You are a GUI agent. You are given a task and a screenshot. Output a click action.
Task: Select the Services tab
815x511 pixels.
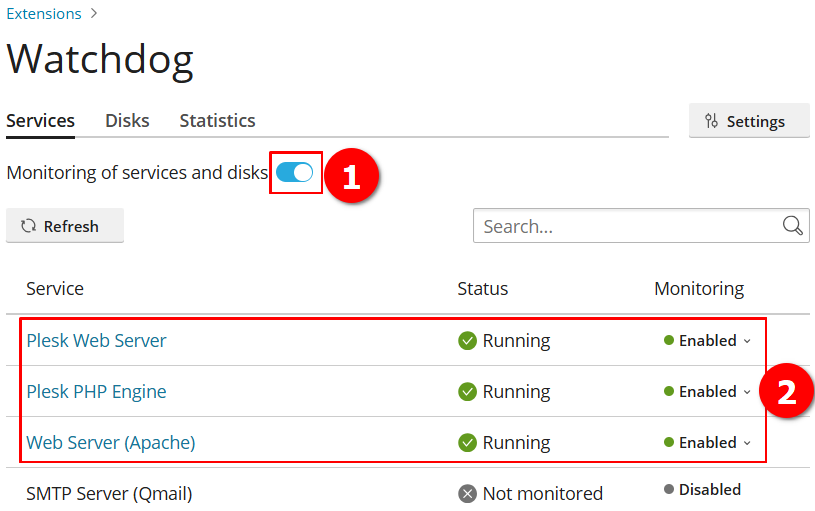(41, 121)
